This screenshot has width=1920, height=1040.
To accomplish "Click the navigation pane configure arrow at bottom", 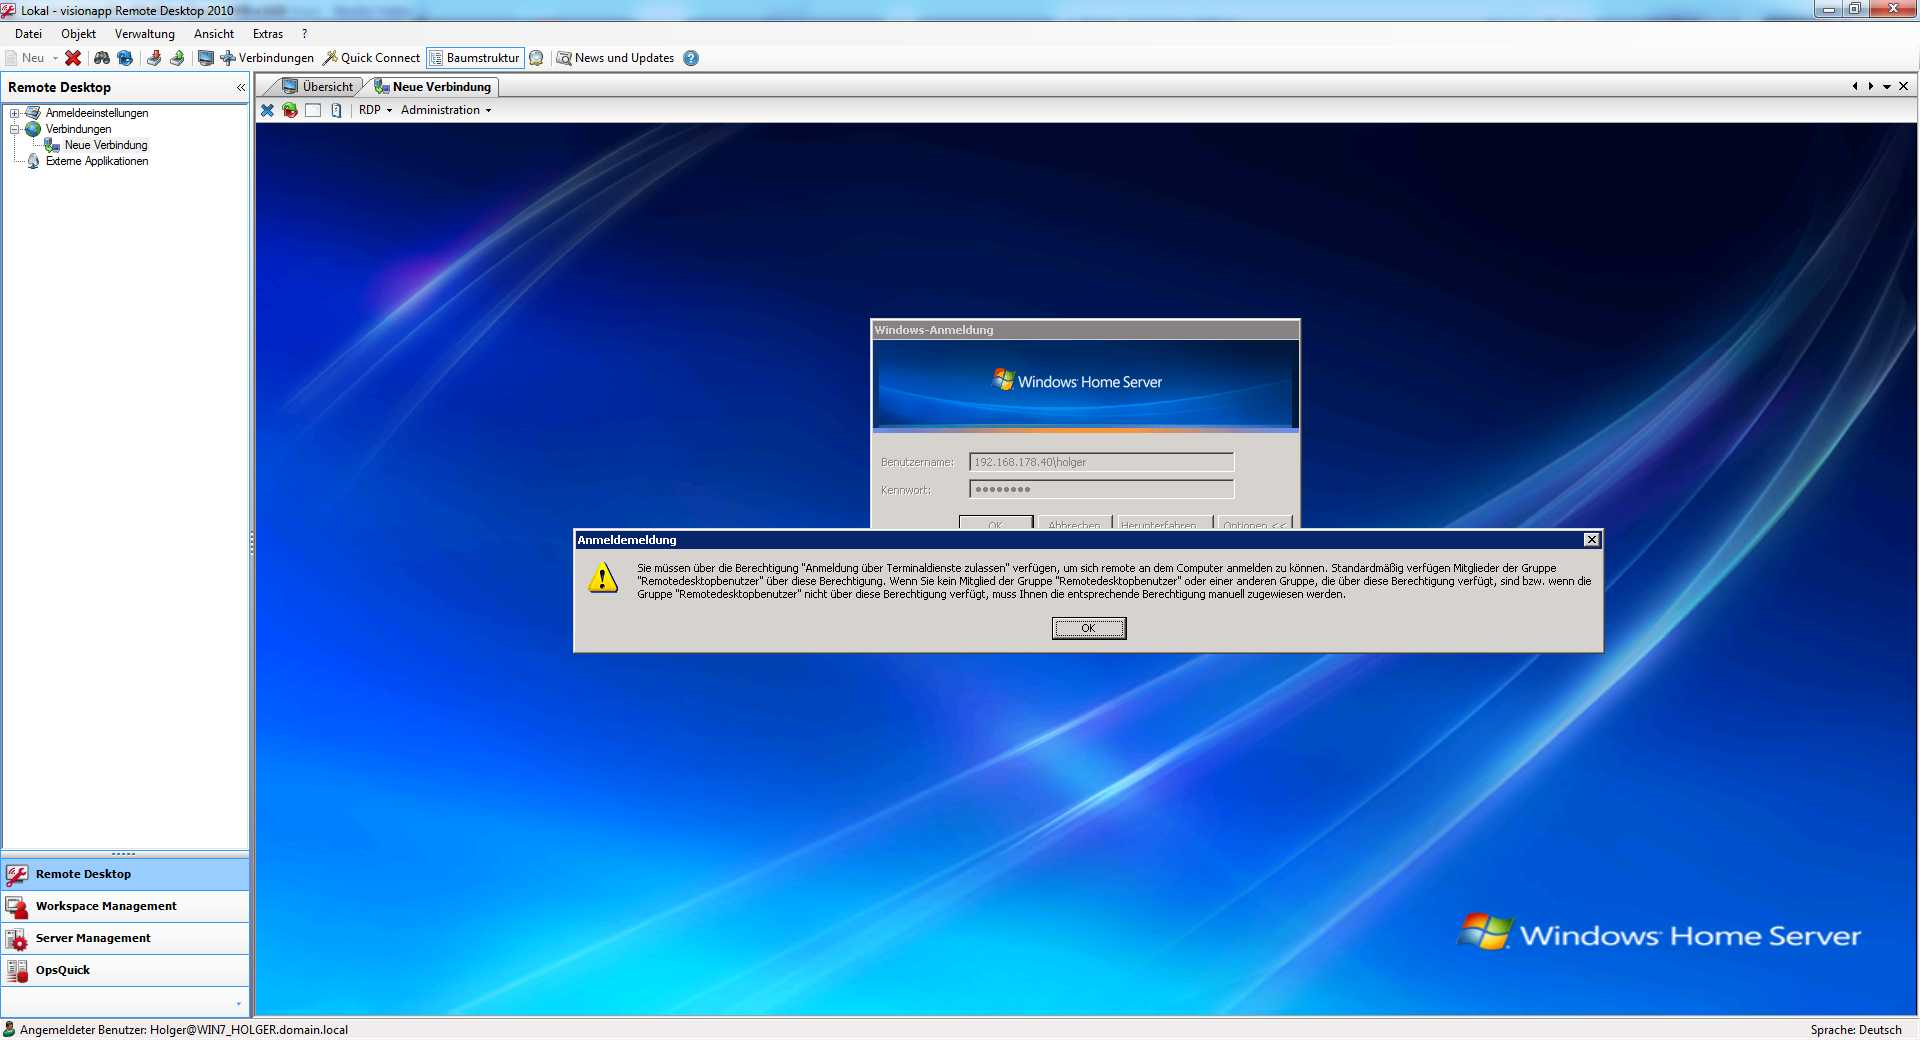I will (x=238, y=1003).
